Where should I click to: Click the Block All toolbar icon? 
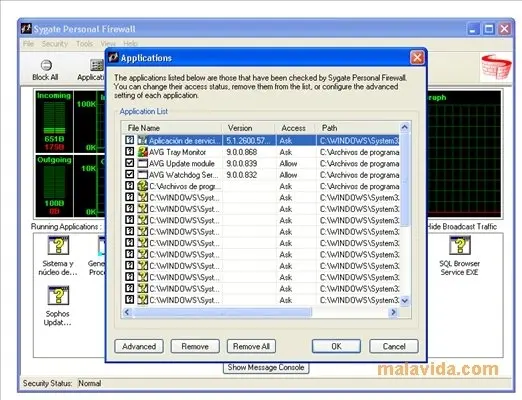click(46, 65)
